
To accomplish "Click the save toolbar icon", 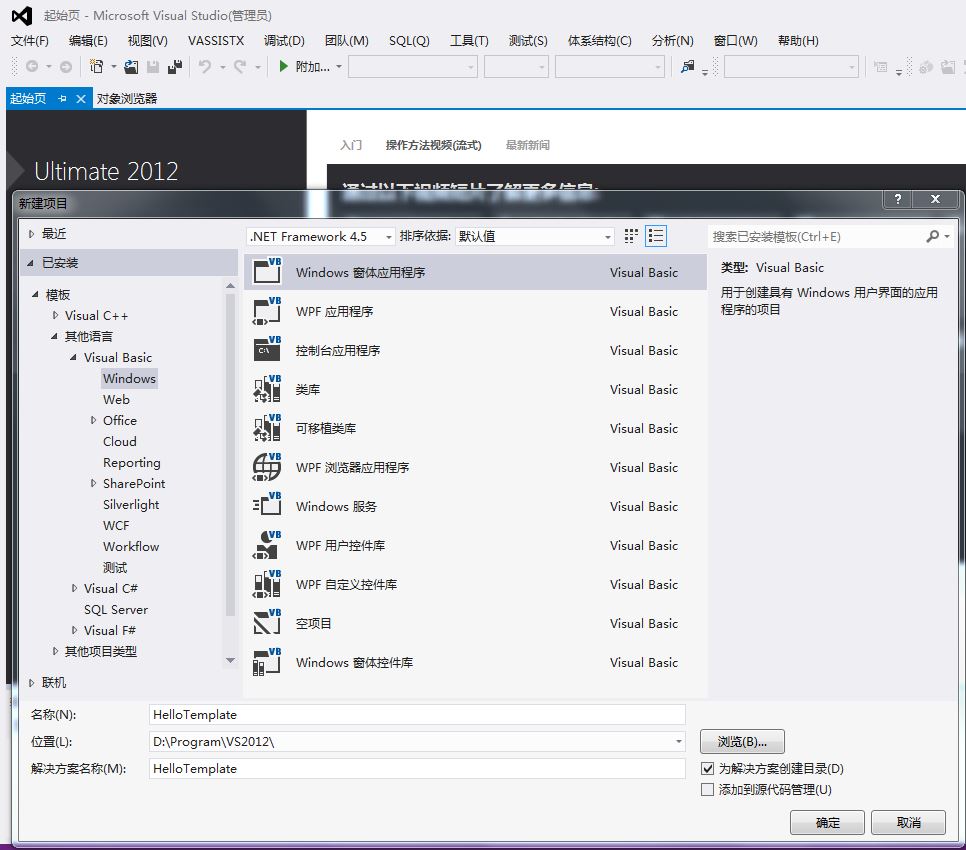I will 153,67.
